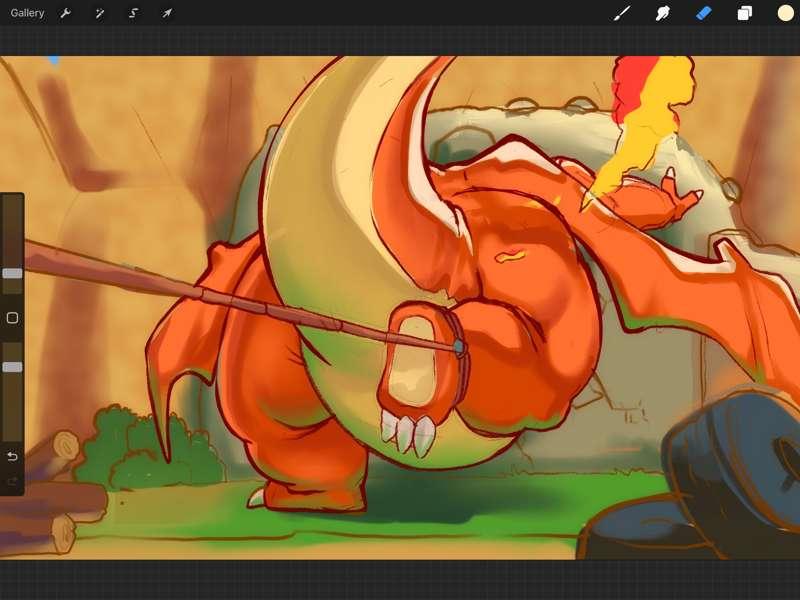Select the Brush tool
The image size is (800, 600).
click(621, 13)
